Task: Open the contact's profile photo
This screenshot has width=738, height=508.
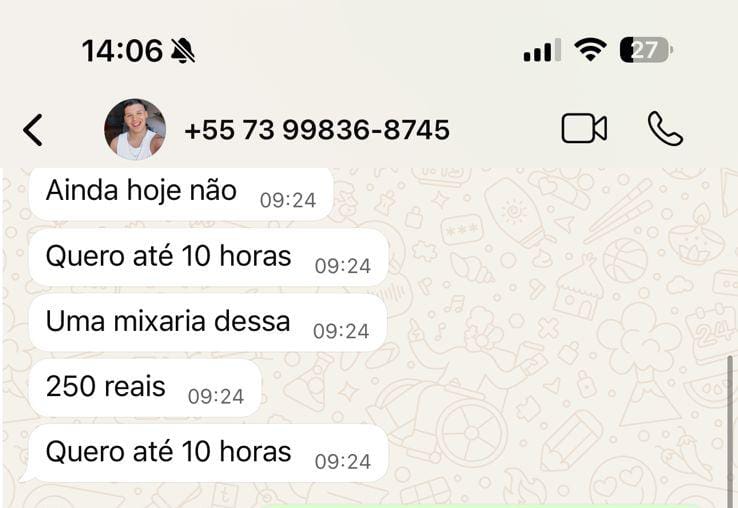Action: pyautogui.click(x=135, y=129)
